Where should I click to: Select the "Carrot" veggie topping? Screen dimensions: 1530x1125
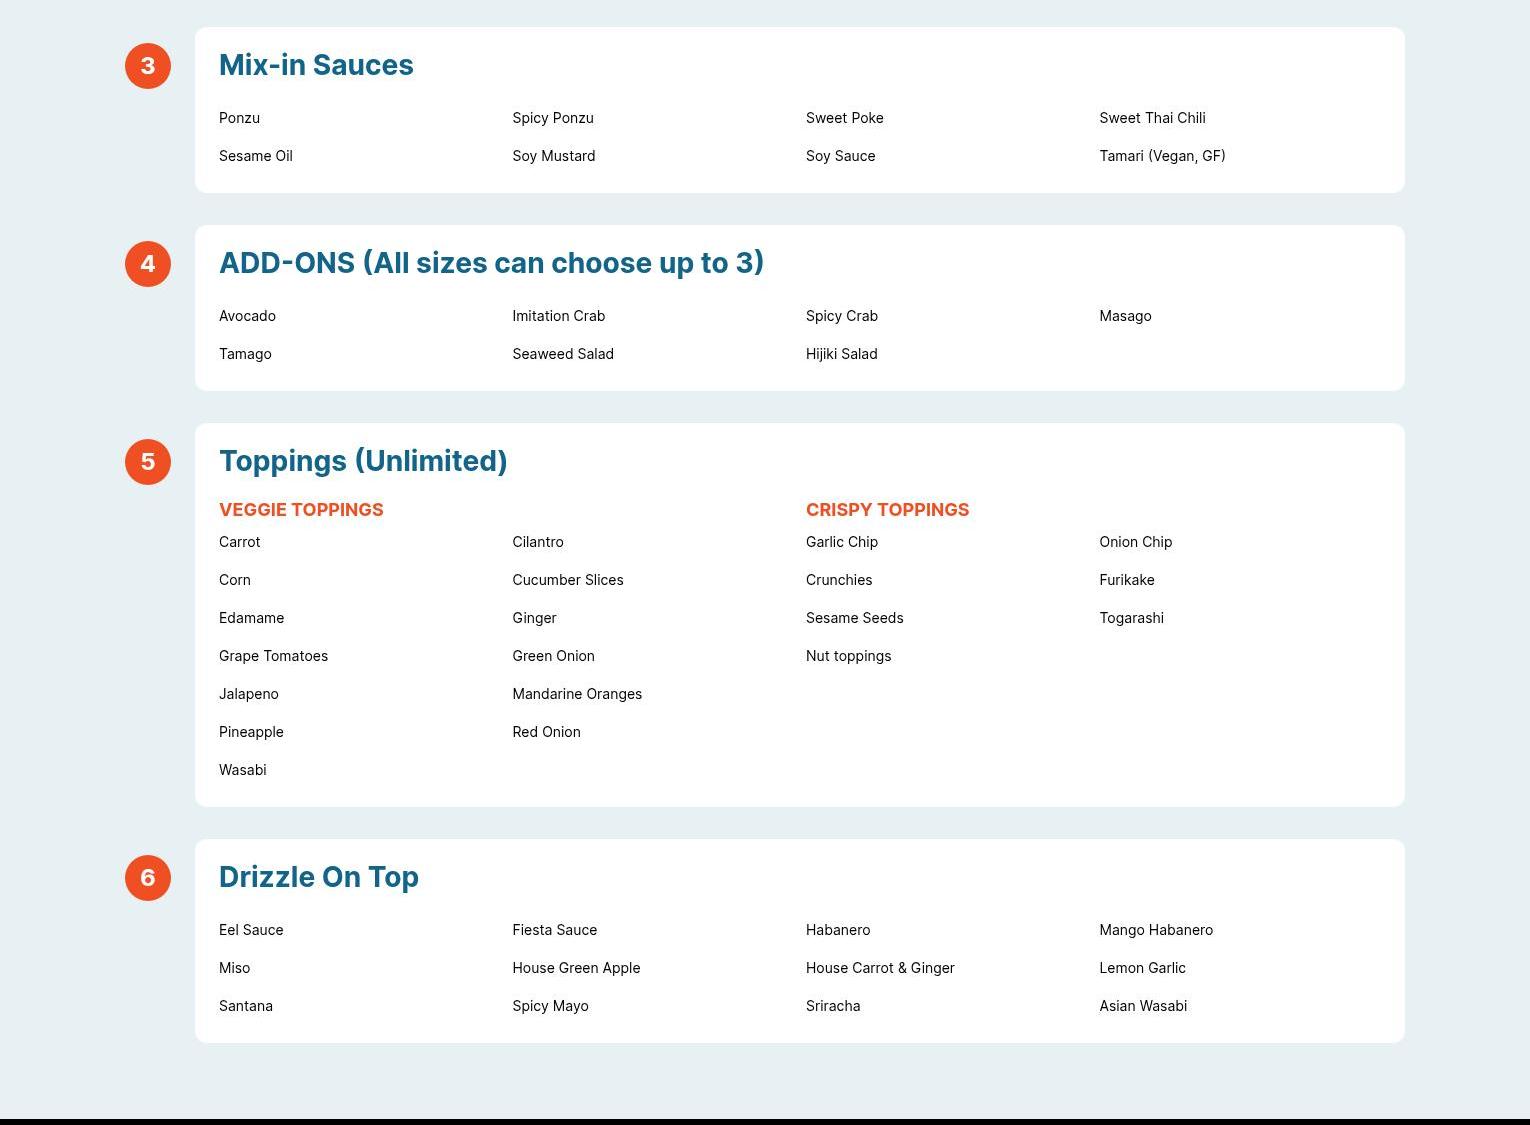click(x=239, y=542)
